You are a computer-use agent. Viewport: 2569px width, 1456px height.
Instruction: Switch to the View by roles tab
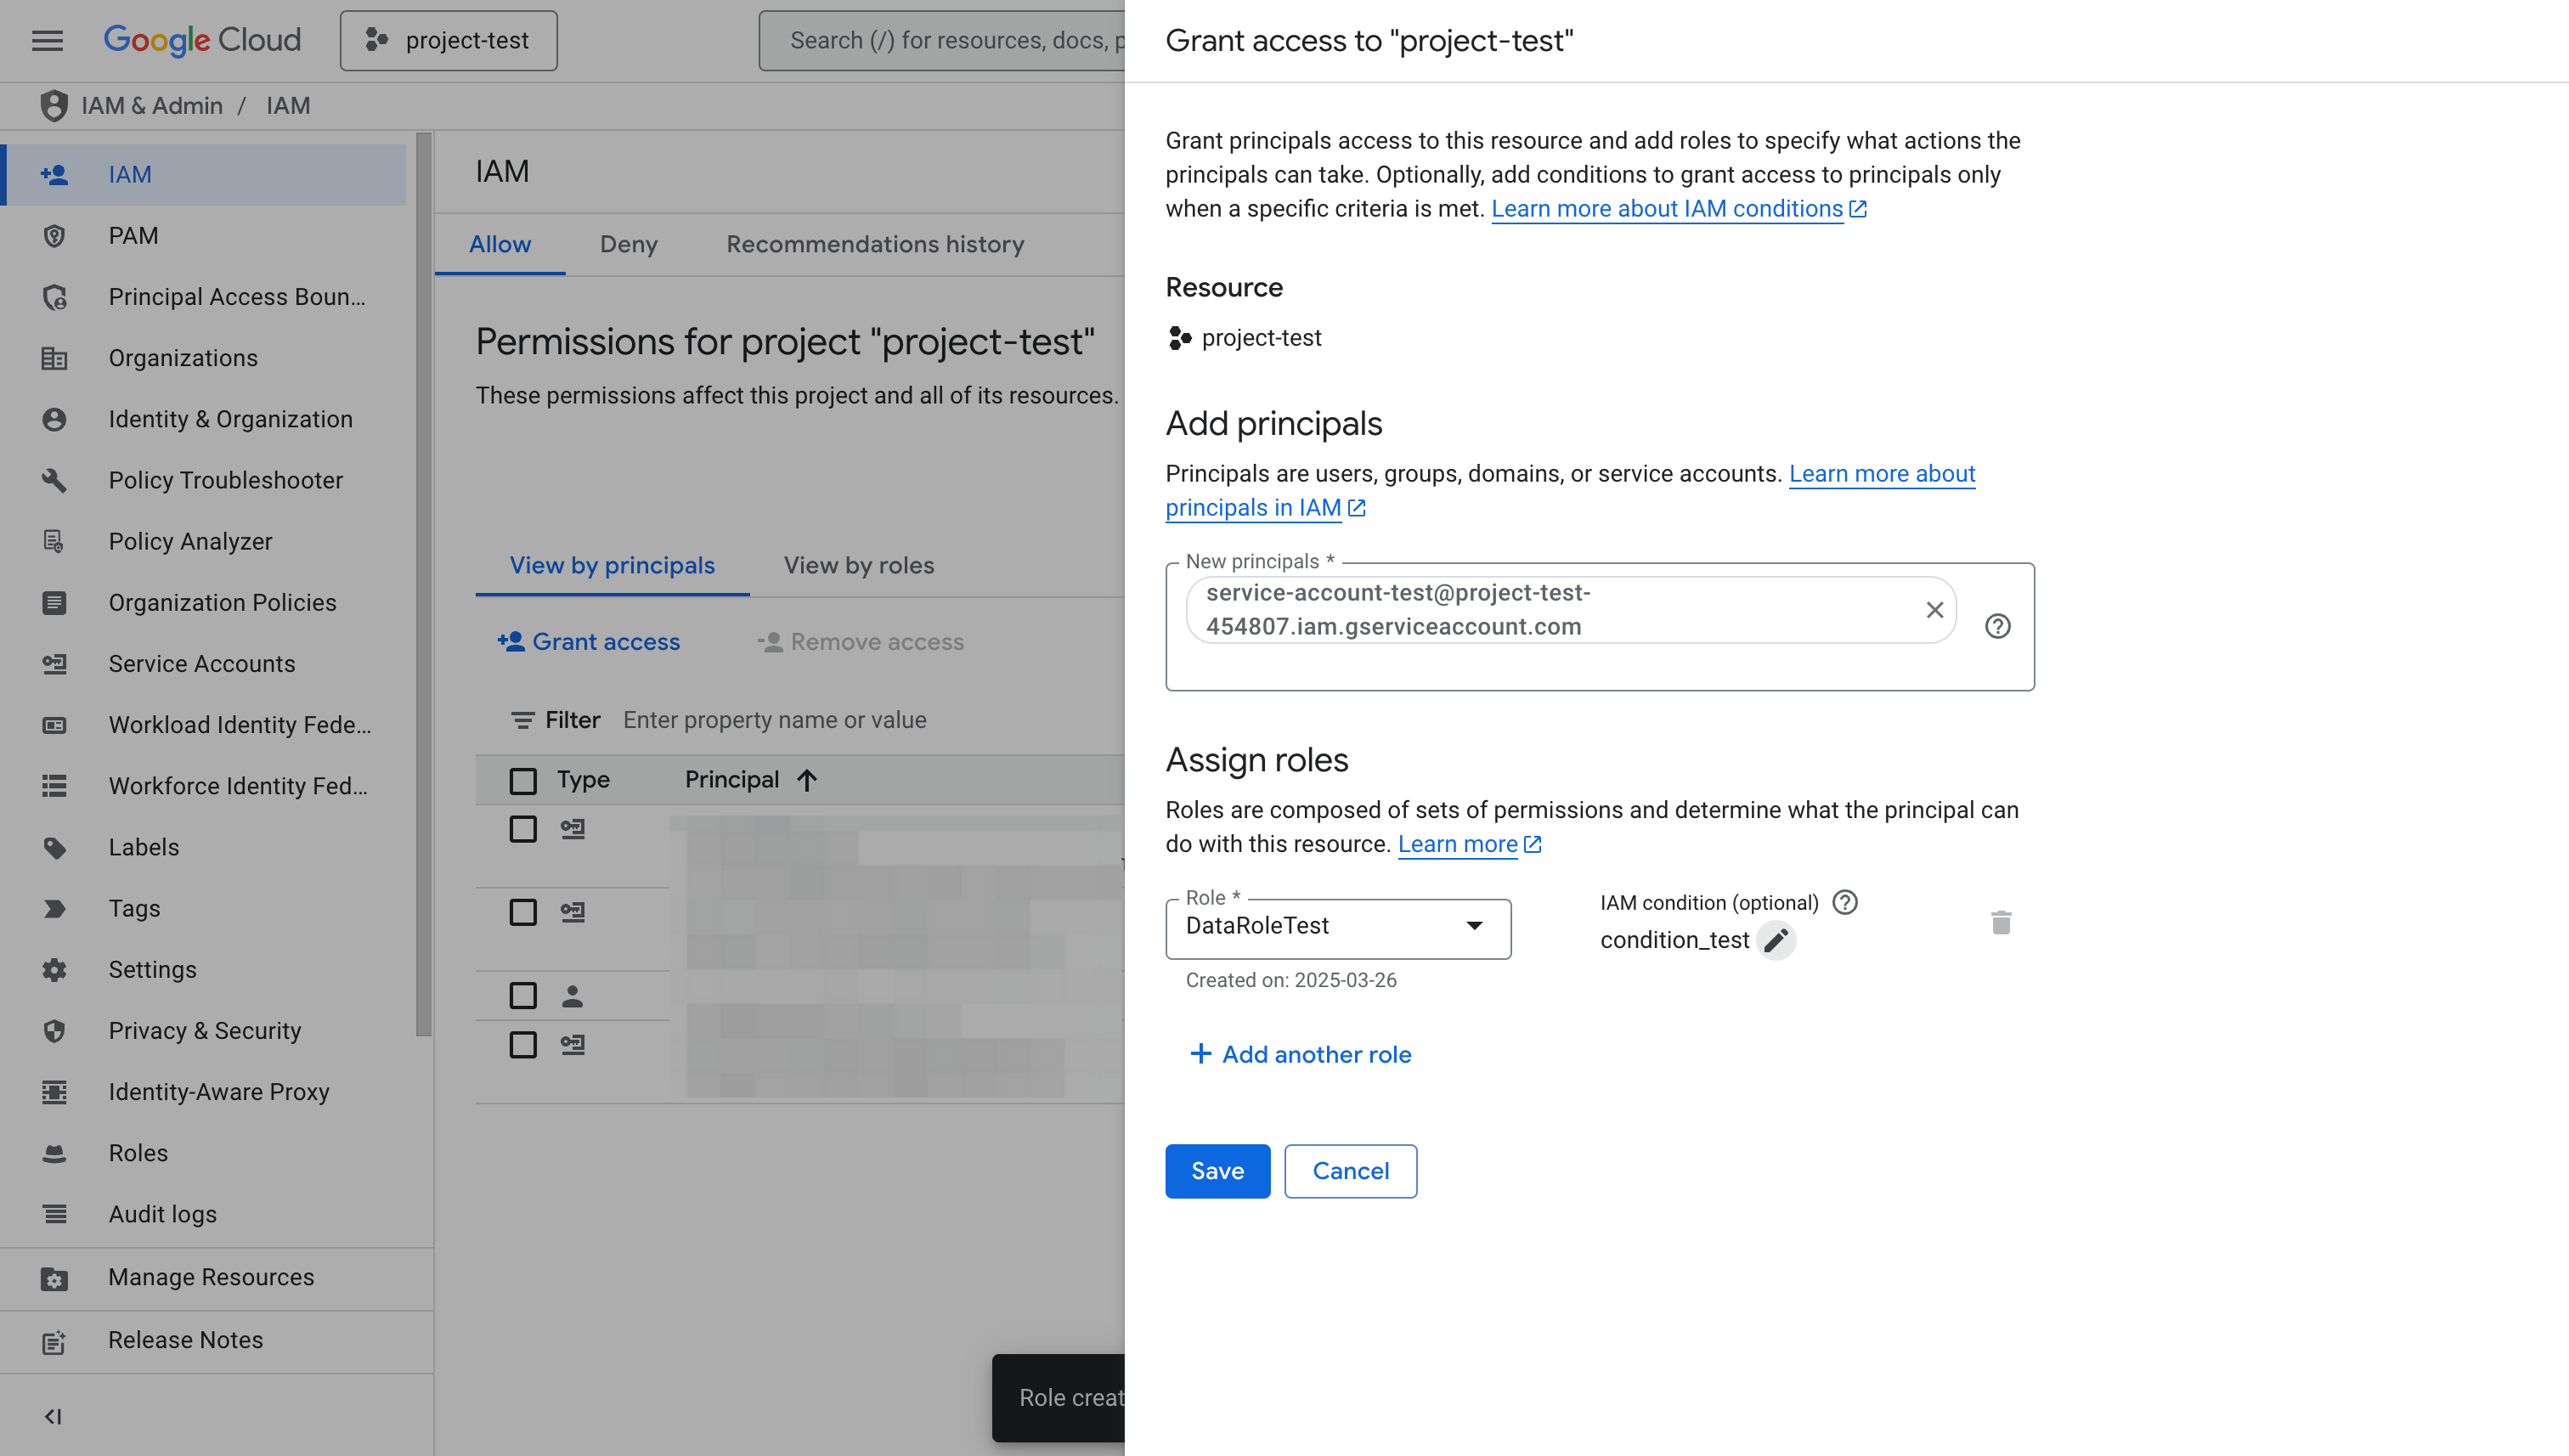(858, 565)
